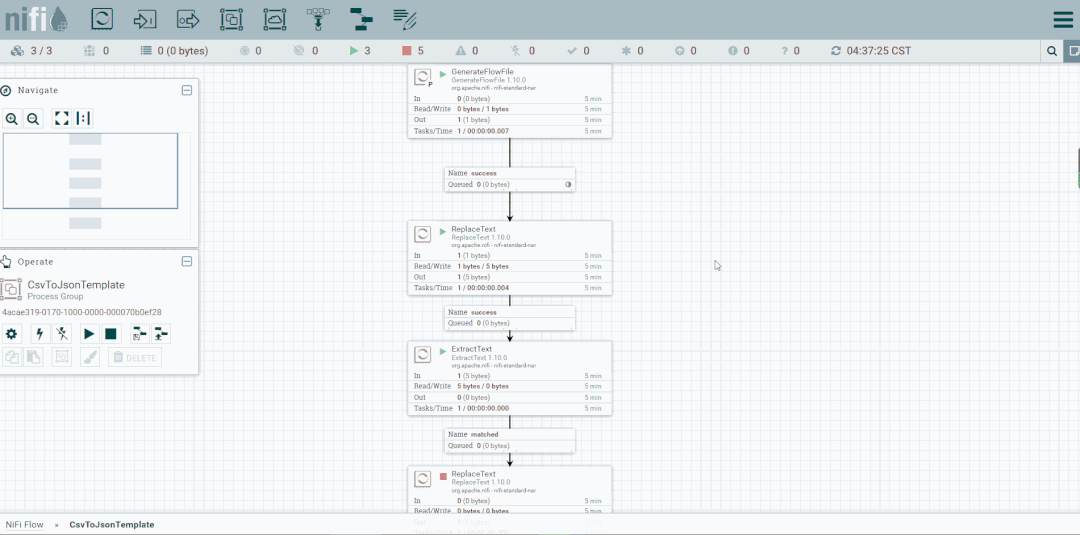Select the Input Port toolbar icon
Viewport: 1080px width, 535px height.
pos(145,19)
